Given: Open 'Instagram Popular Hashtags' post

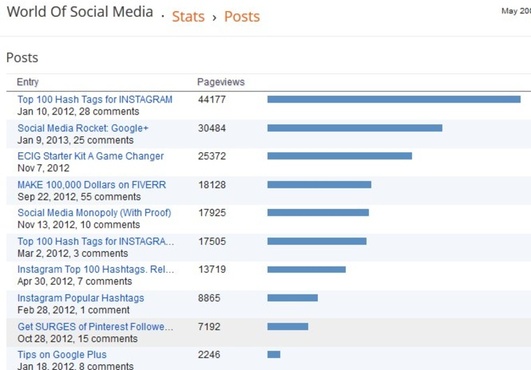Looking at the screenshot, I should (81, 298).
